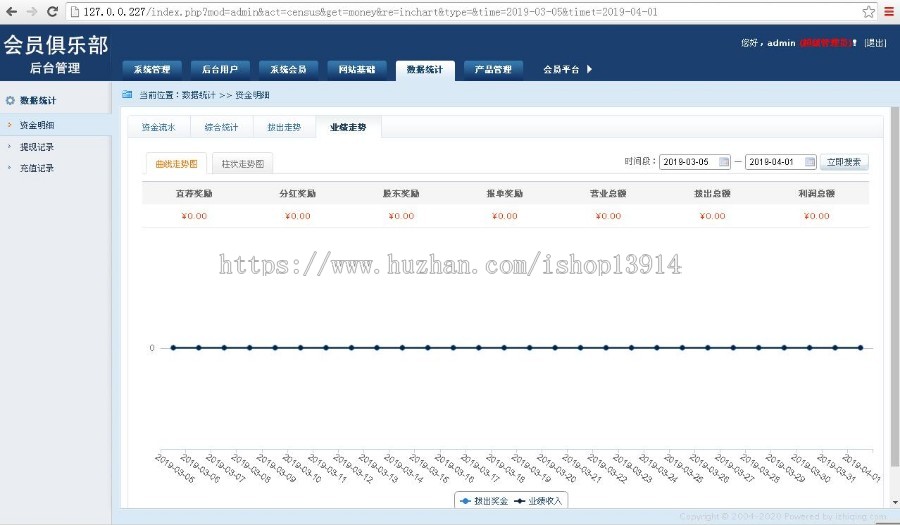Open the calendar picker for the 2019-04-01 end date
The height and width of the screenshot is (525, 900).
pos(809,162)
